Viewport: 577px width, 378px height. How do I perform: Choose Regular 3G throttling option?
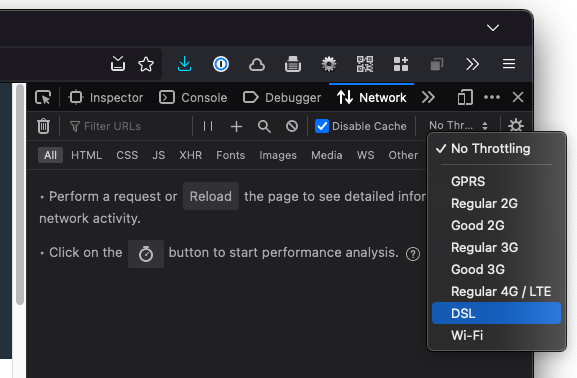coord(496,247)
